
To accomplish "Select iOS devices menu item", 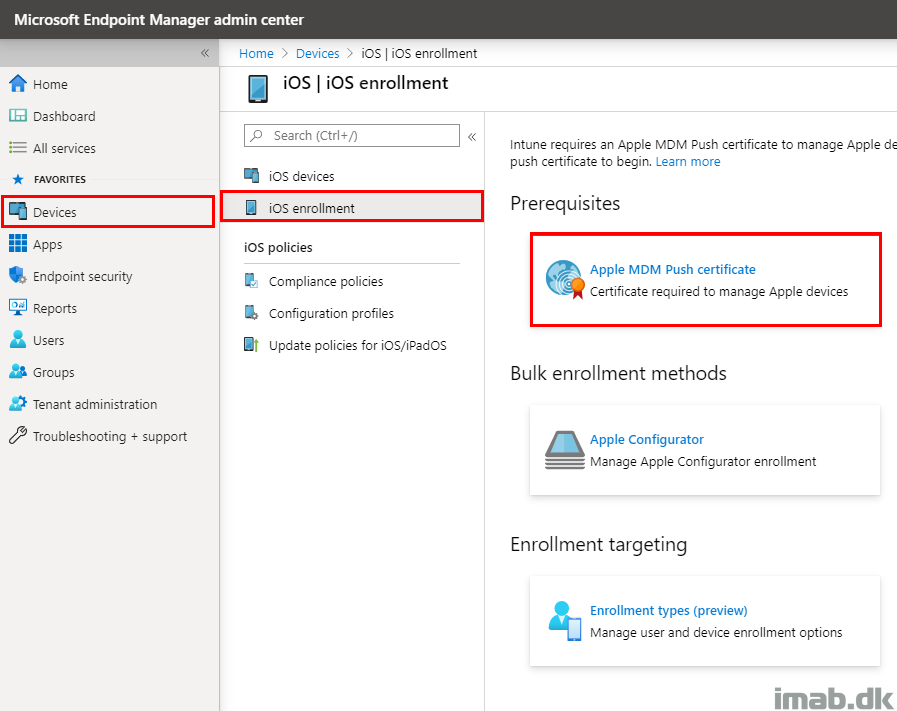I will pyautogui.click(x=301, y=176).
